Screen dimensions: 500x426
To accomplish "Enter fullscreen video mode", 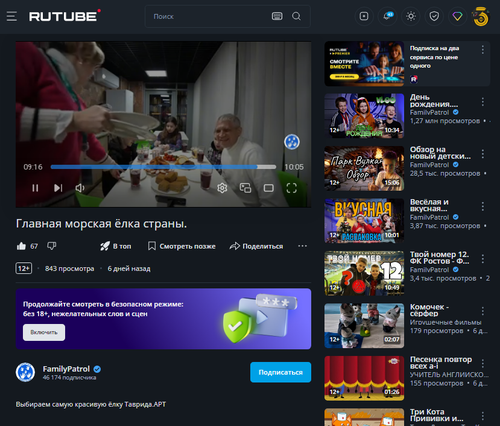I will click(292, 188).
